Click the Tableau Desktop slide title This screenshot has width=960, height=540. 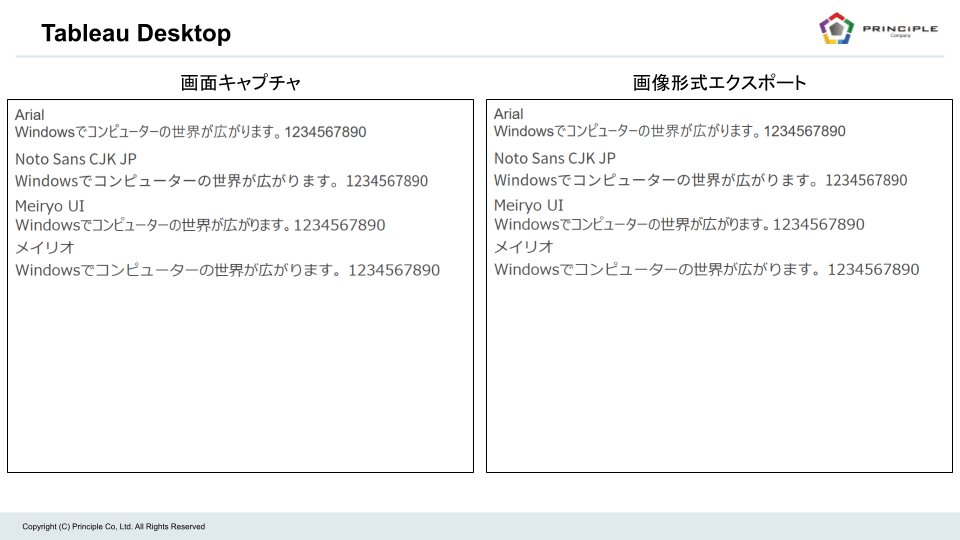[136, 33]
